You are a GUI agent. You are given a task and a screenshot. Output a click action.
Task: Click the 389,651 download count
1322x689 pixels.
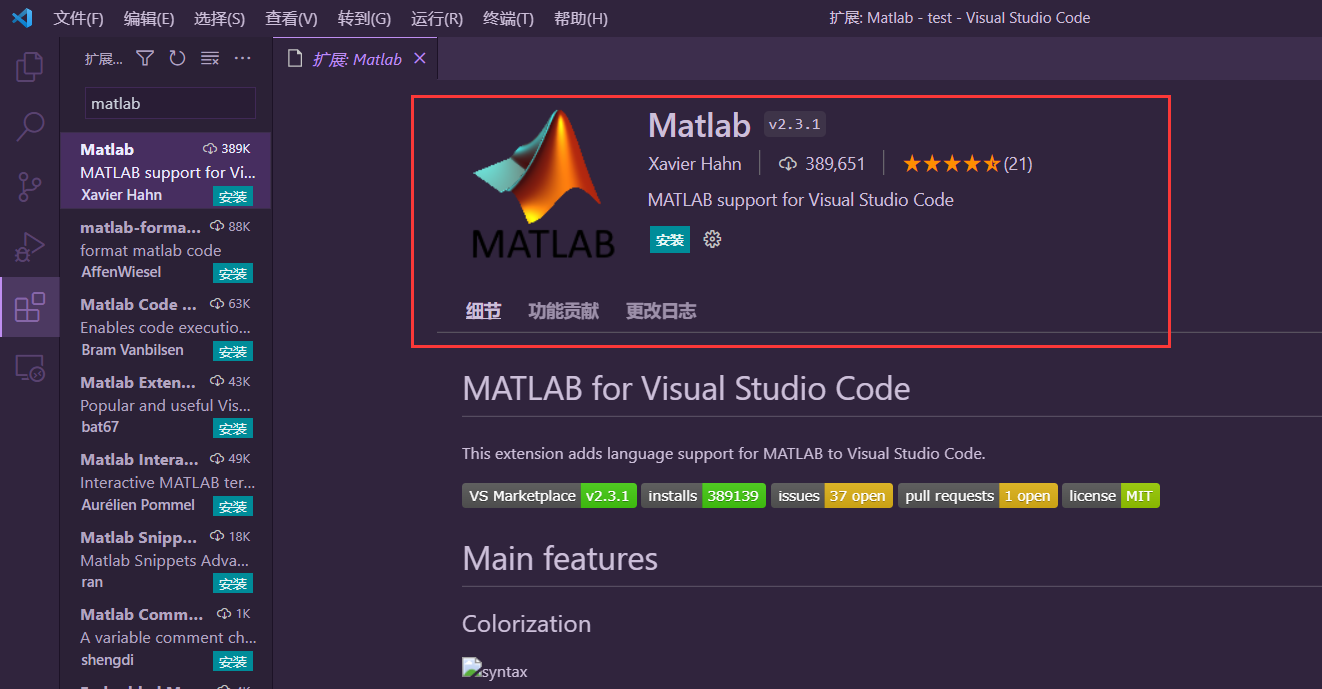pyautogui.click(x=822, y=163)
